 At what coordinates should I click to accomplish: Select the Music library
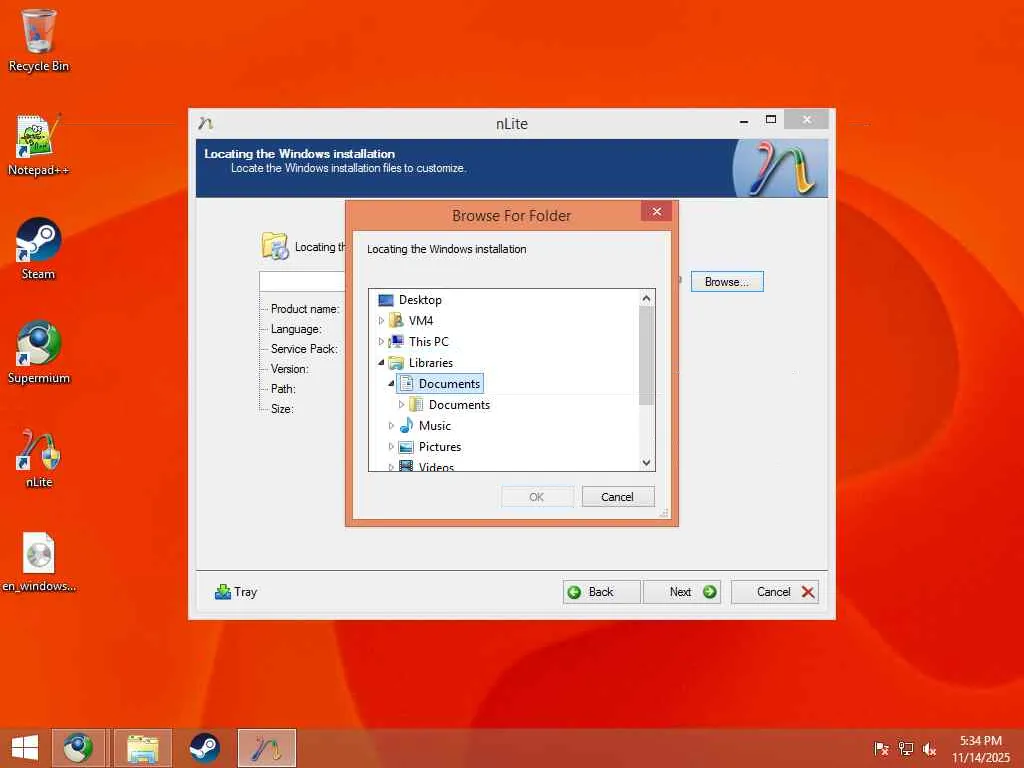click(434, 426)
